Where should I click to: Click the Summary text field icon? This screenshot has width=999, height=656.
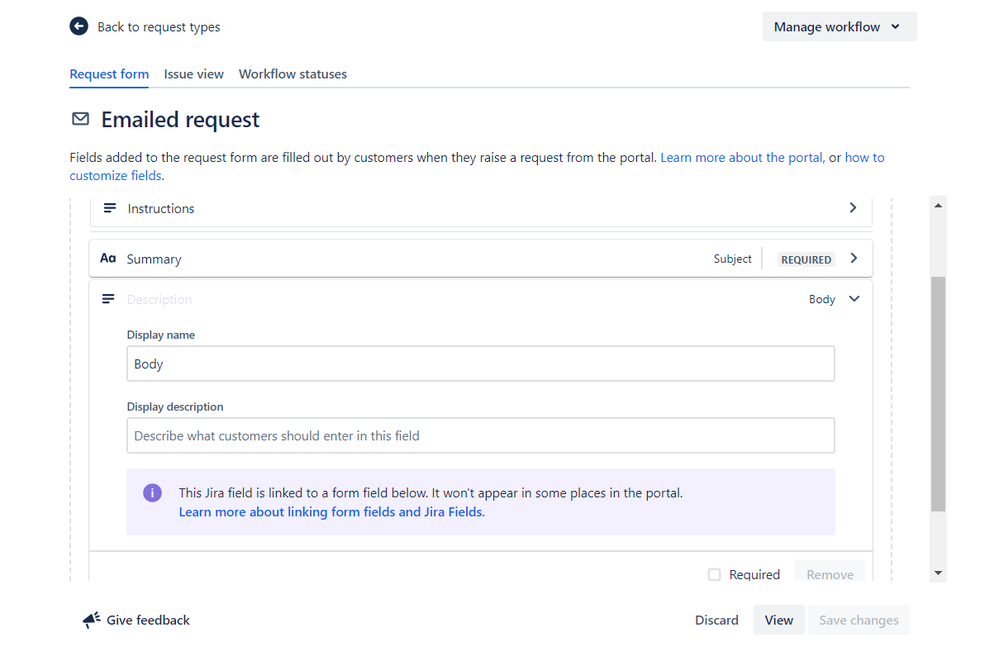108,259
